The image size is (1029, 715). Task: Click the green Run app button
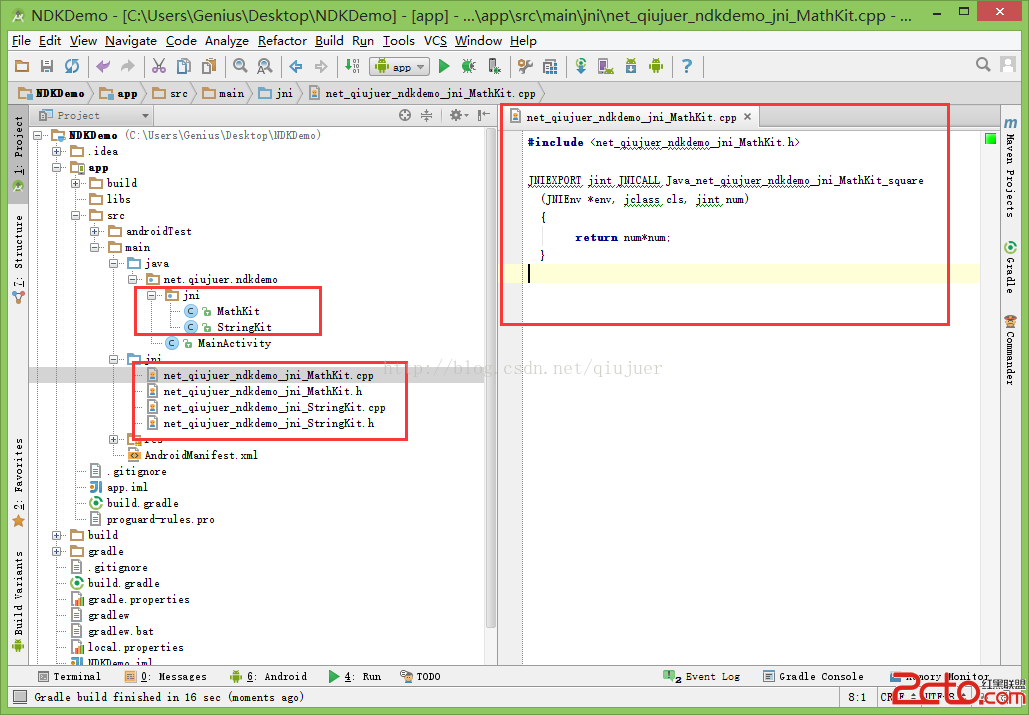(x=444, y=67)
